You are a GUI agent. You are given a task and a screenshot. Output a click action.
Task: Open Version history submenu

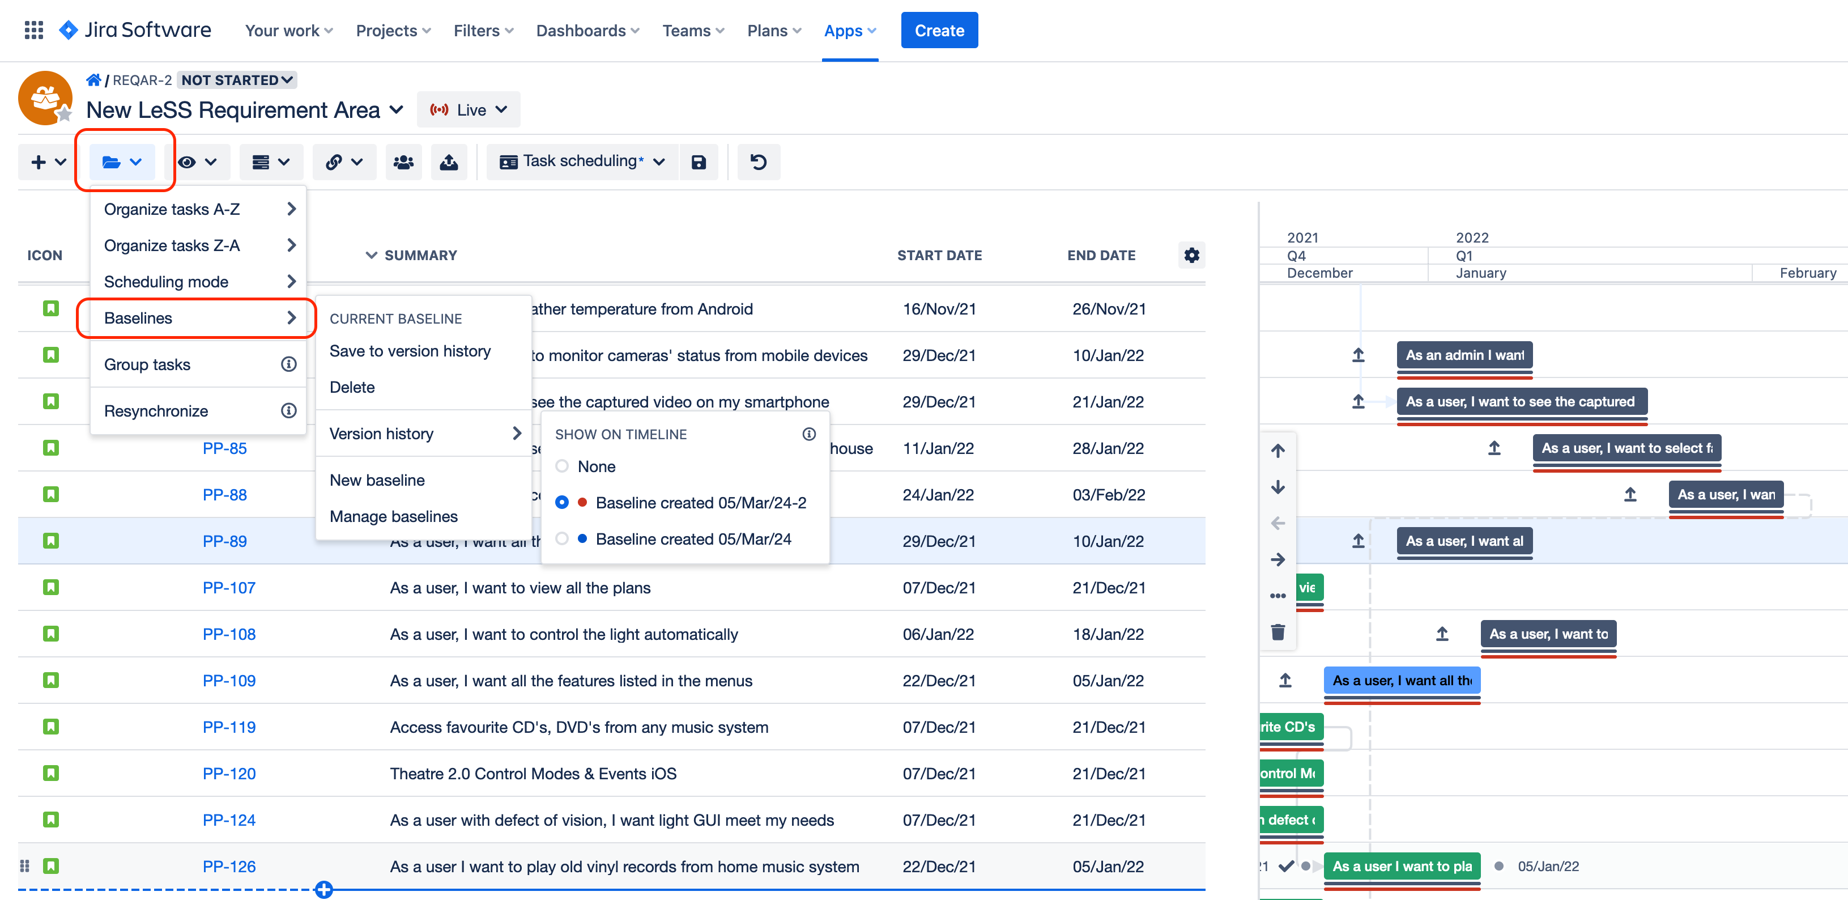tap(424, 433)
